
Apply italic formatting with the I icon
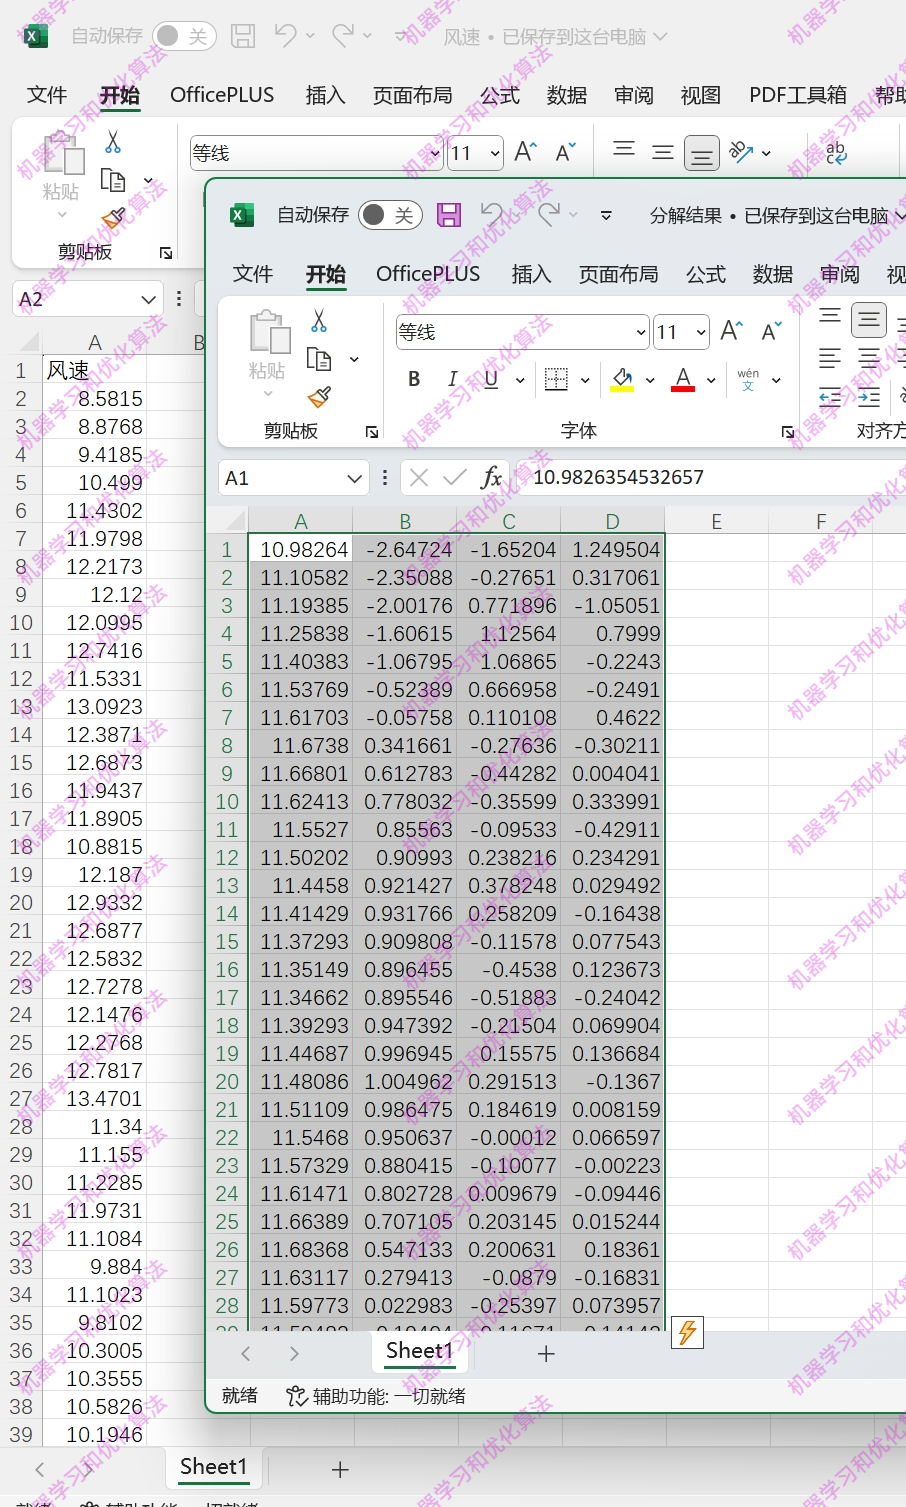451,379
